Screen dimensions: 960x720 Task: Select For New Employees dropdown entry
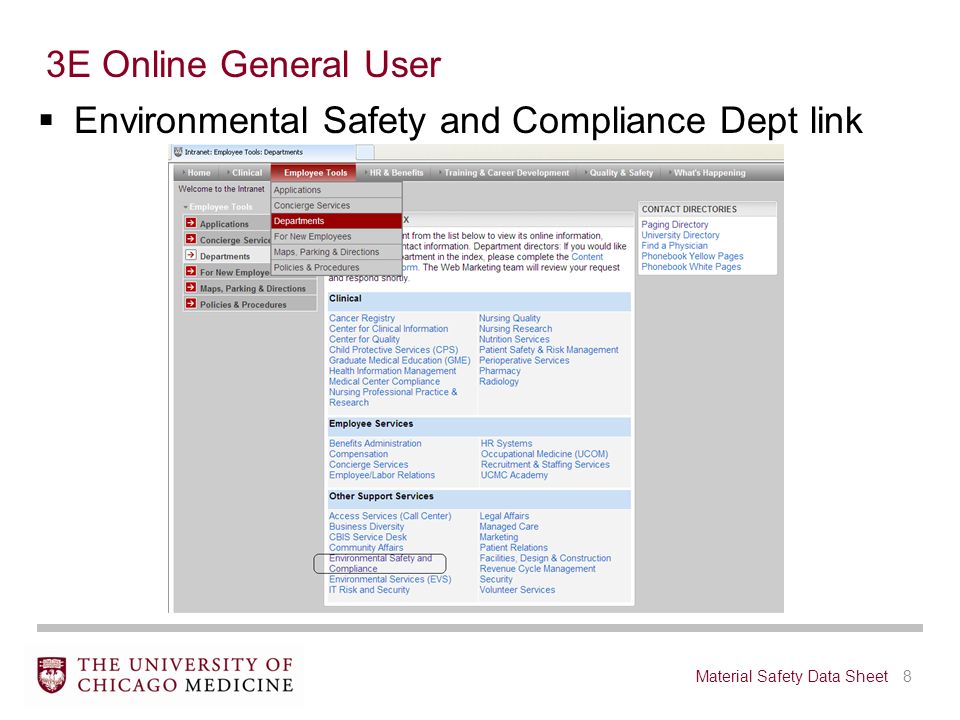336,236
